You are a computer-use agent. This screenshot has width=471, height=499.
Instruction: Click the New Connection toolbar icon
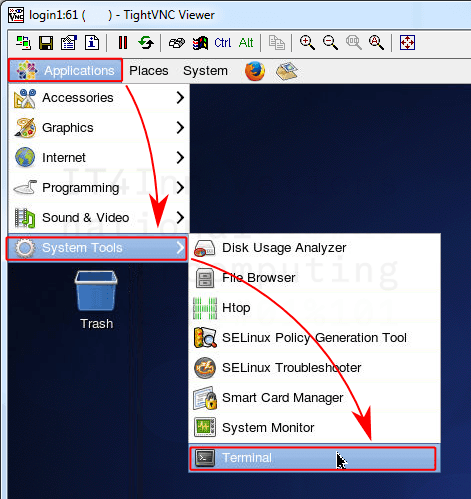23,43
